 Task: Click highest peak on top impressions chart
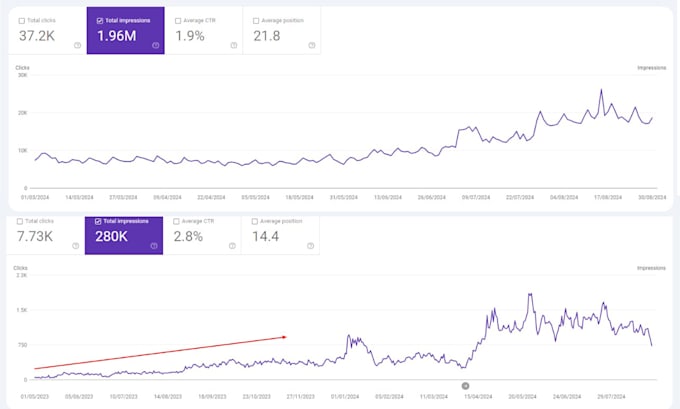click(x=601, y=90)
